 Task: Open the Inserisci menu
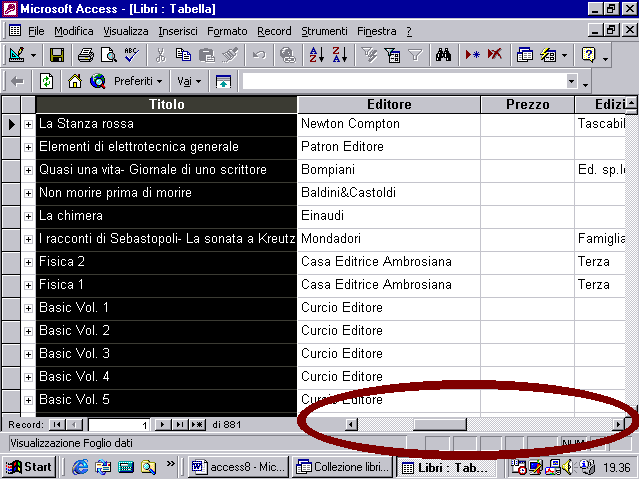tap(178, 31)
